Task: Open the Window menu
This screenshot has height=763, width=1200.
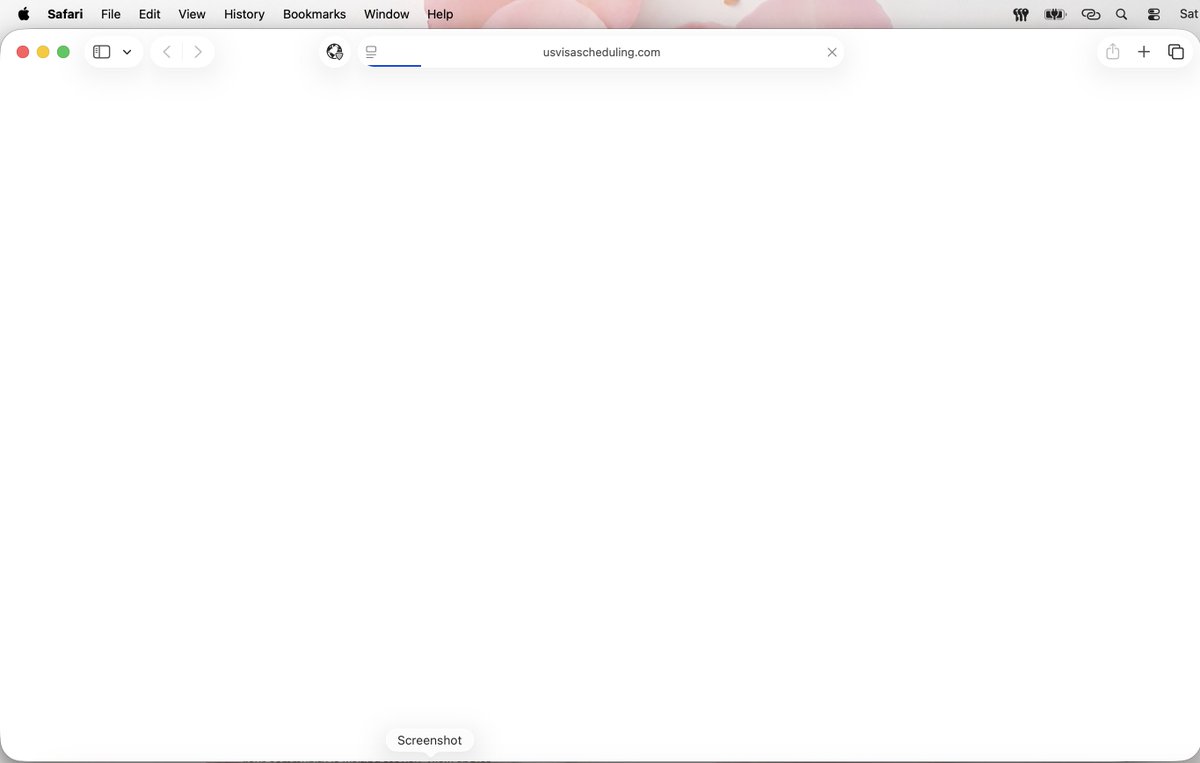Action: (386, 14)
